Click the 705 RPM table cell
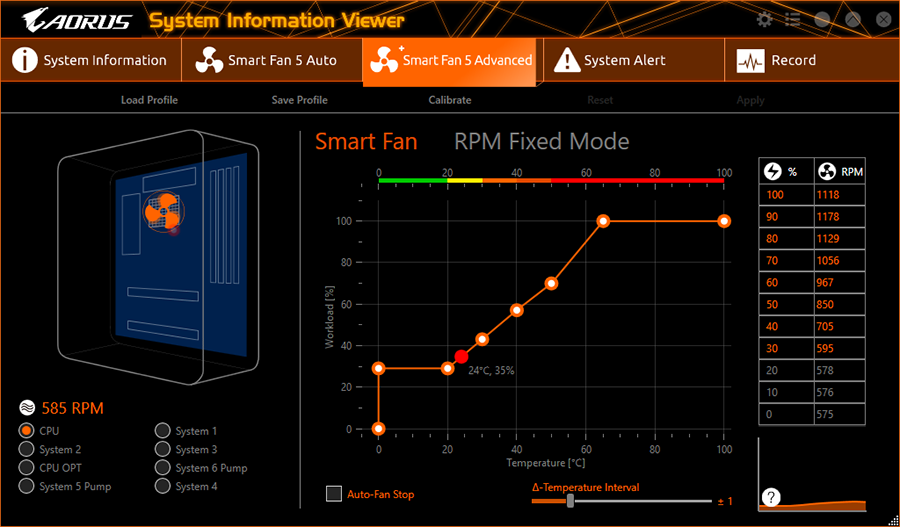900x527 pixels. [839, 326]
